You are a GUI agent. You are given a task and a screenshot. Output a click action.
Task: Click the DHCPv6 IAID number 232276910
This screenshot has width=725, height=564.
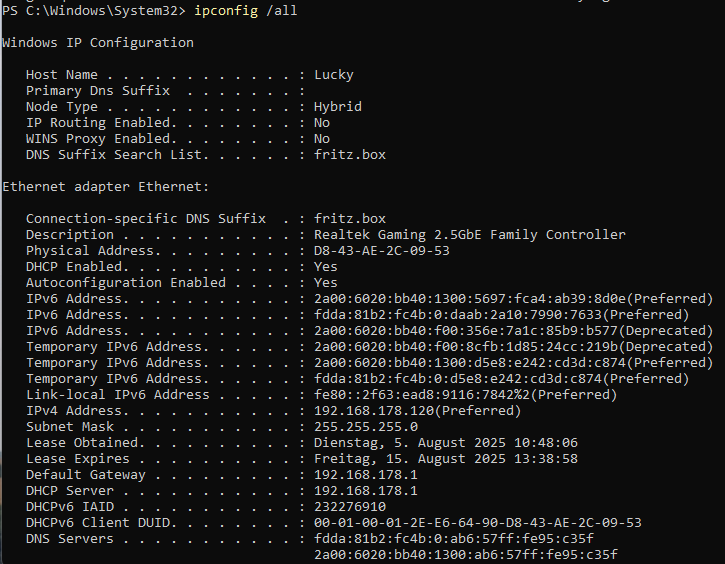click(350, 507)
